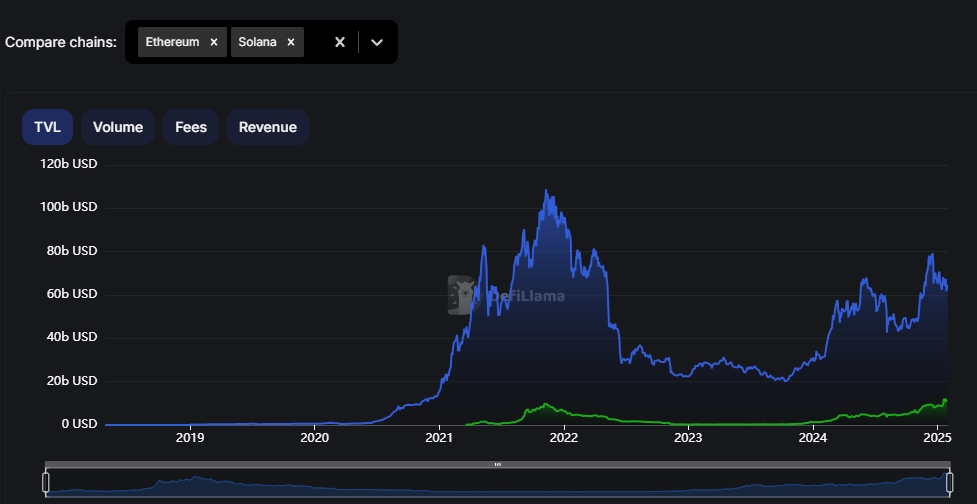This screenshot has height=504, width=977.
Task: Click the Ethereum chip label
Action: point(172,42)
